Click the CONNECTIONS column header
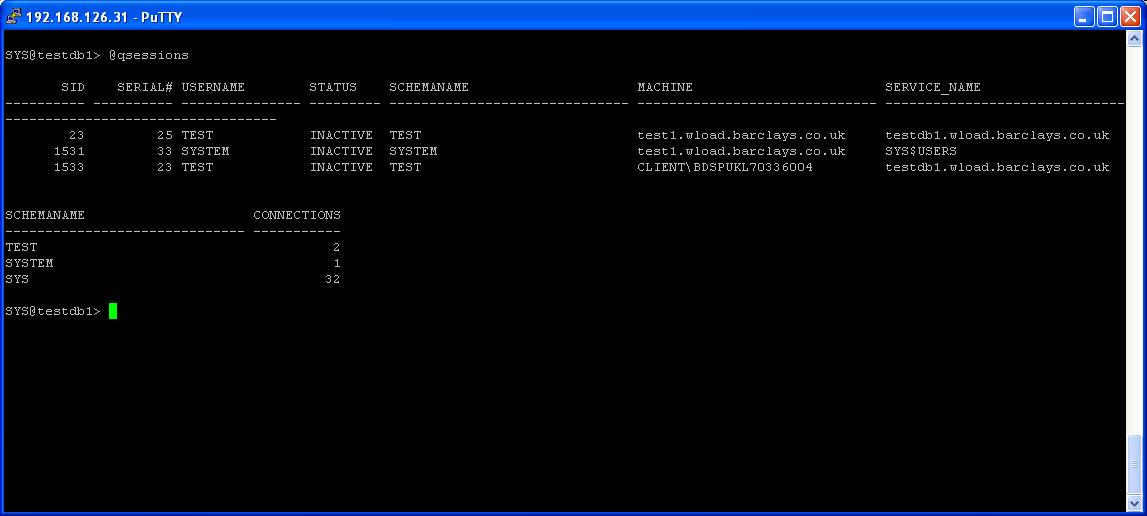1147x516 pixels. [296, 215]
